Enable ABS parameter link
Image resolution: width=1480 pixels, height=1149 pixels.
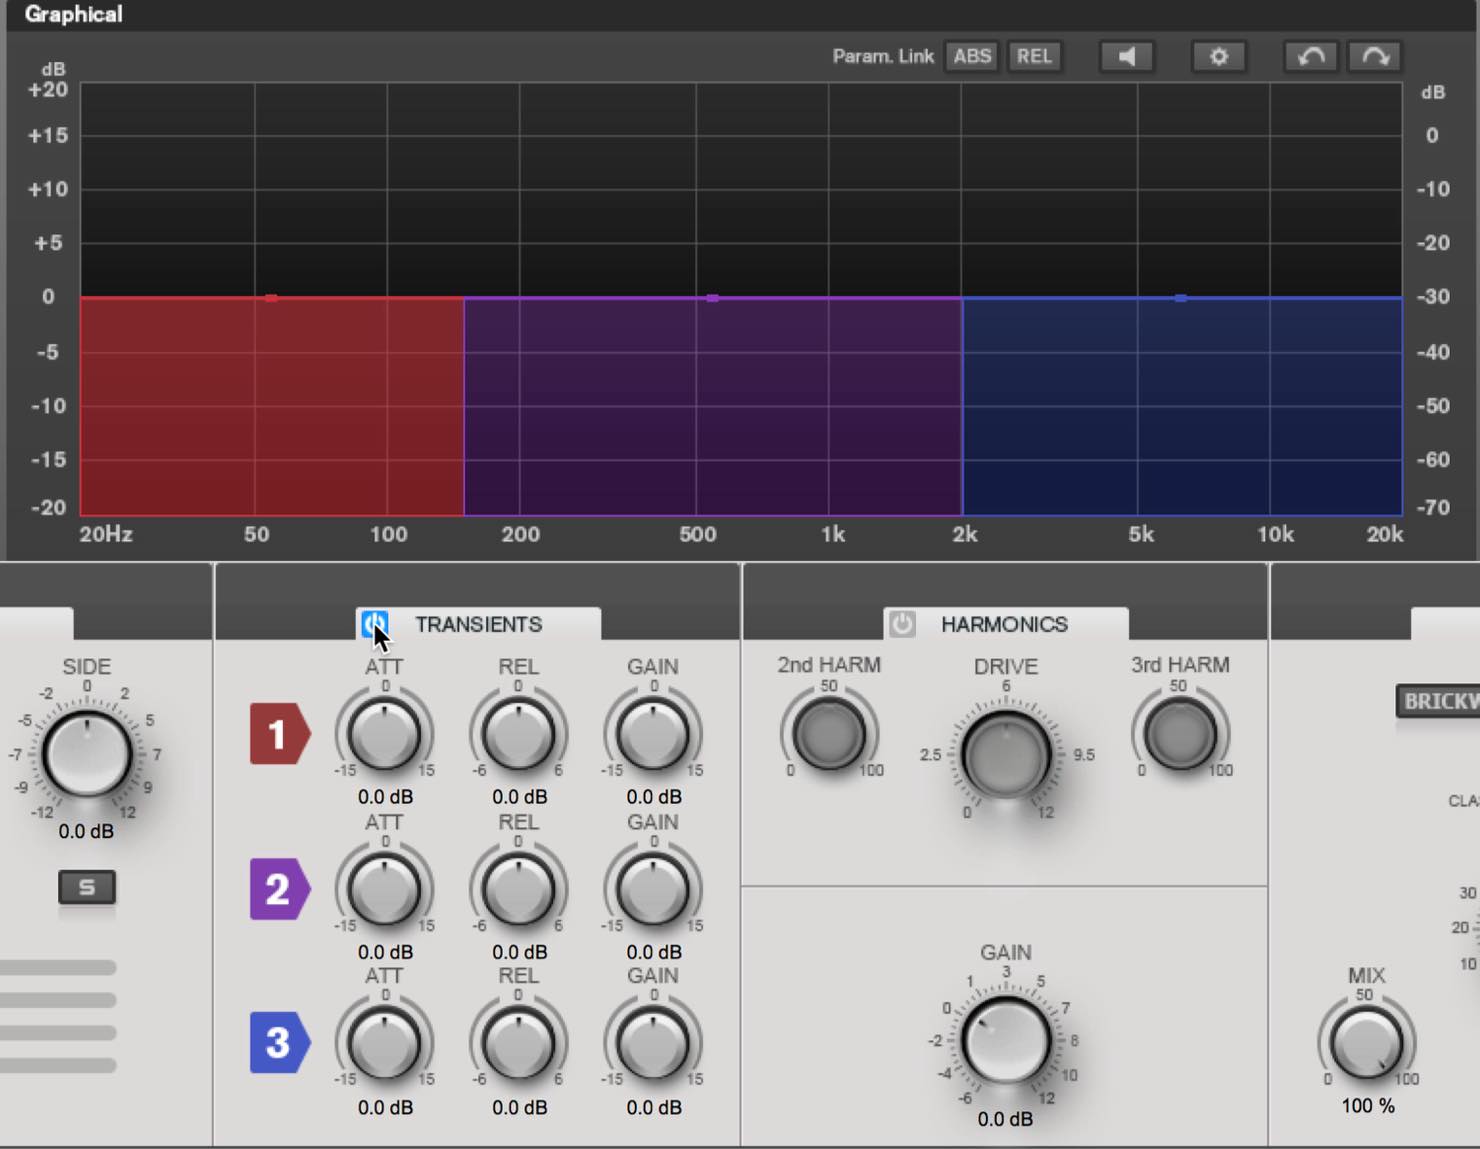(972, 56)
